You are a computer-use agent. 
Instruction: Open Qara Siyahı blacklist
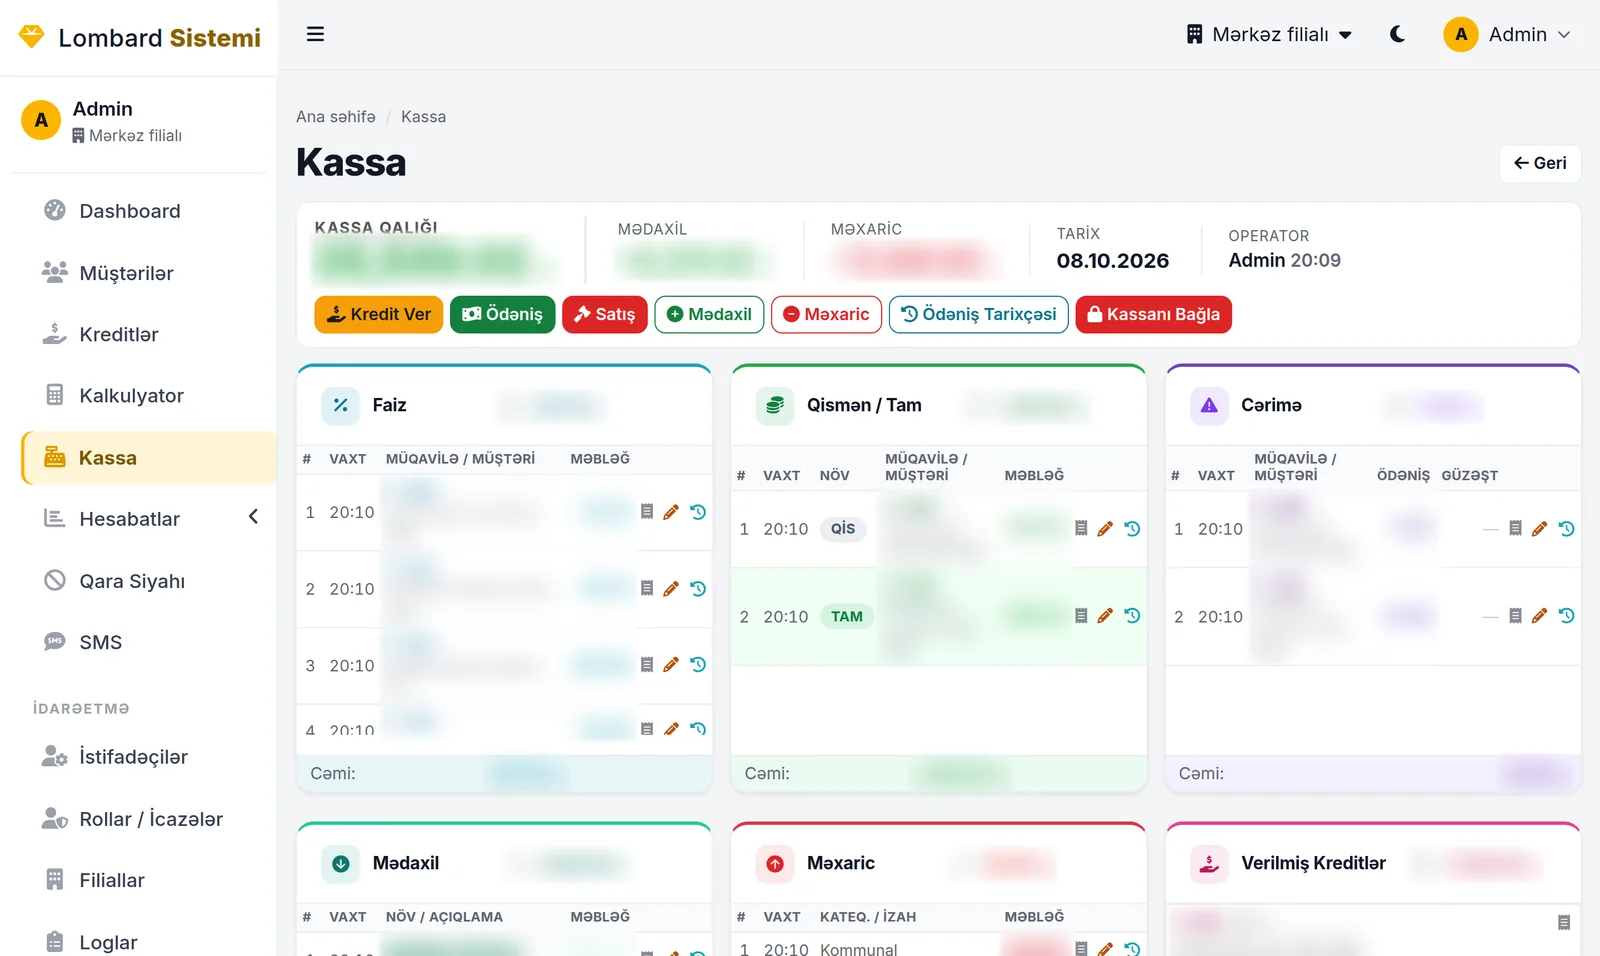[149, 581]
